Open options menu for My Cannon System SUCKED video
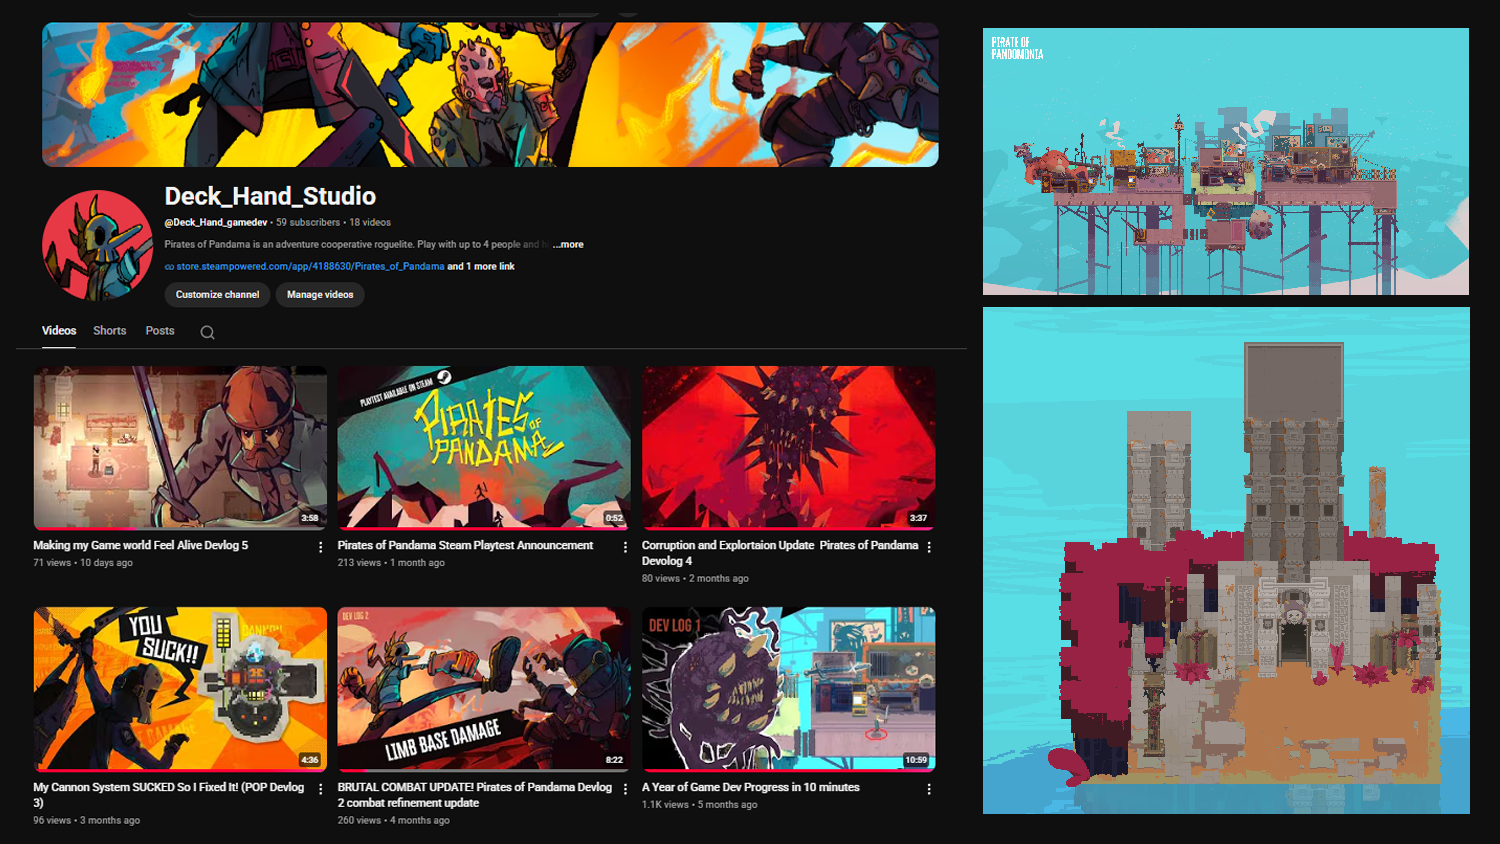This screenshot has width=1500, height=844. coord(321,789)
